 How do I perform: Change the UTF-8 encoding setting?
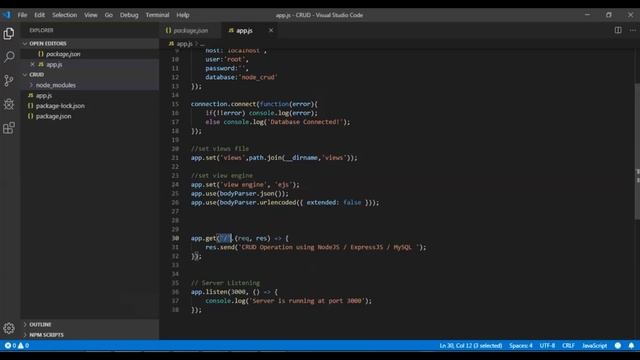coord(547,346)
